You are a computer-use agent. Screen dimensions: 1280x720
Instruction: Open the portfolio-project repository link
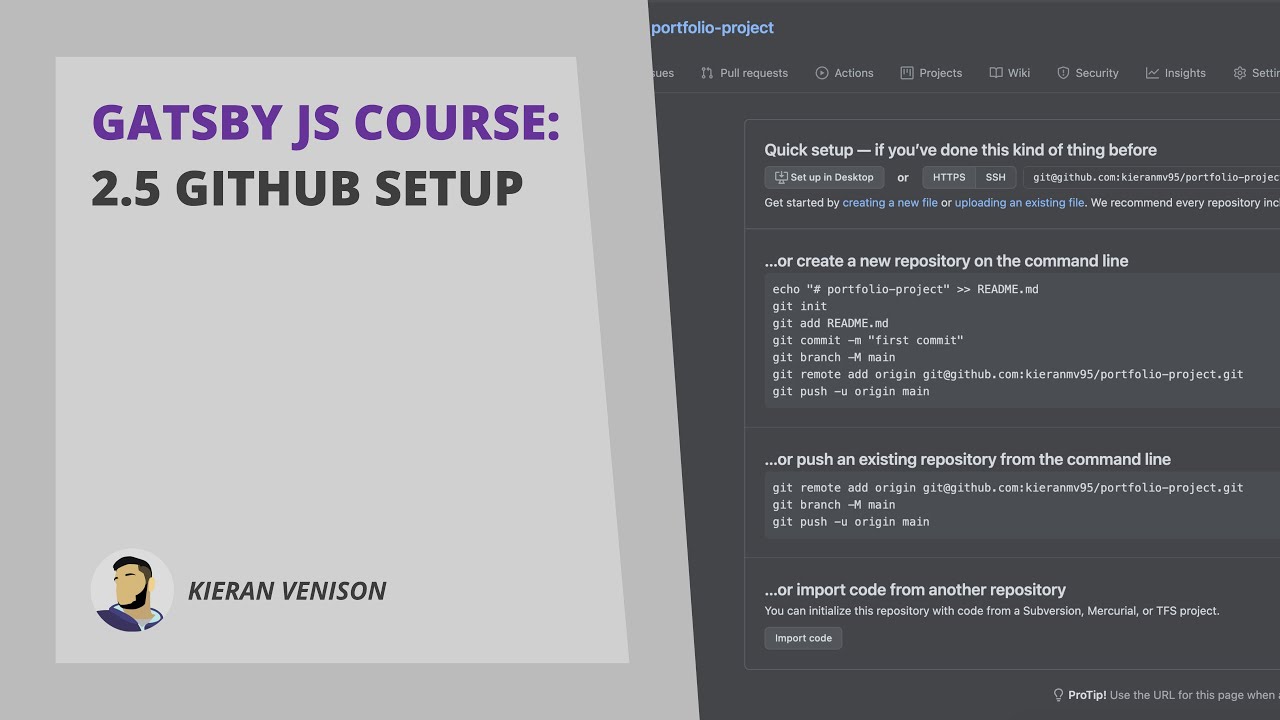pos(712,28)
